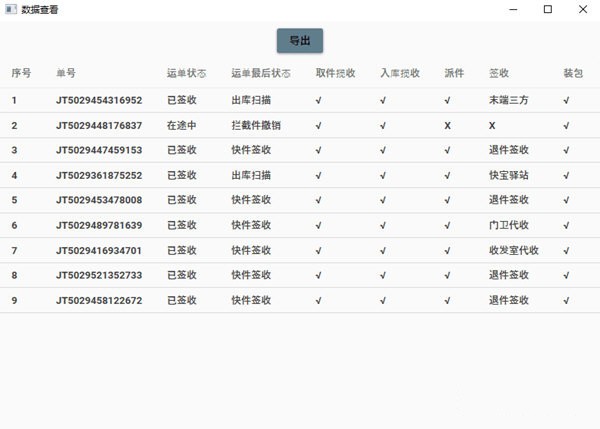Click sequence number 9 cell
600x429 pixels.
(14, 300)
